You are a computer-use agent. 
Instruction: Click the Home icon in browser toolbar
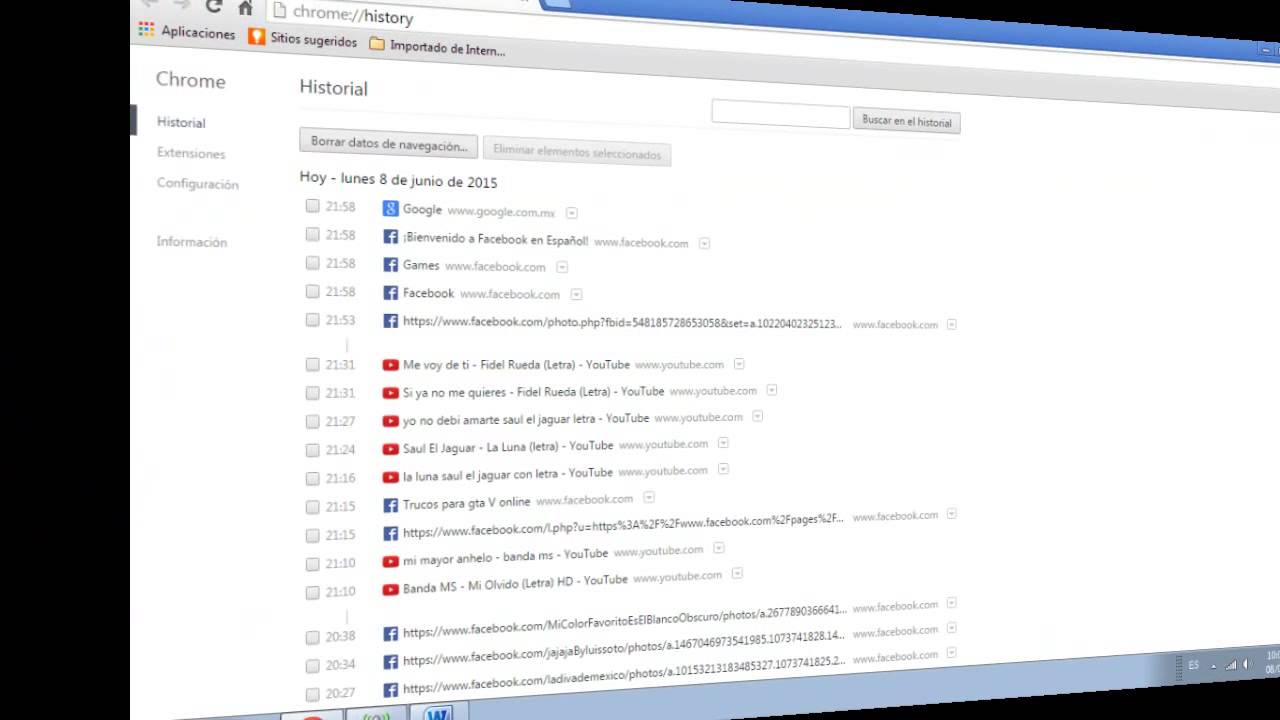click(x=245, y=8)
